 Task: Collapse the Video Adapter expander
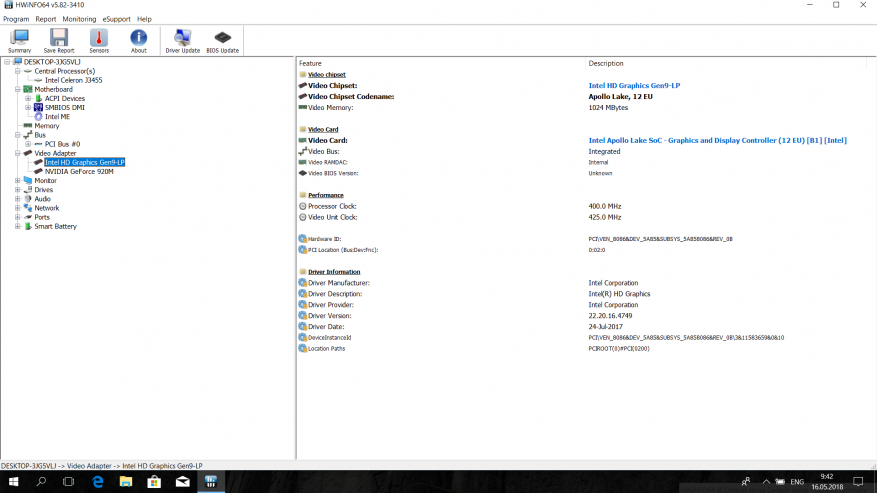(18, 153)
